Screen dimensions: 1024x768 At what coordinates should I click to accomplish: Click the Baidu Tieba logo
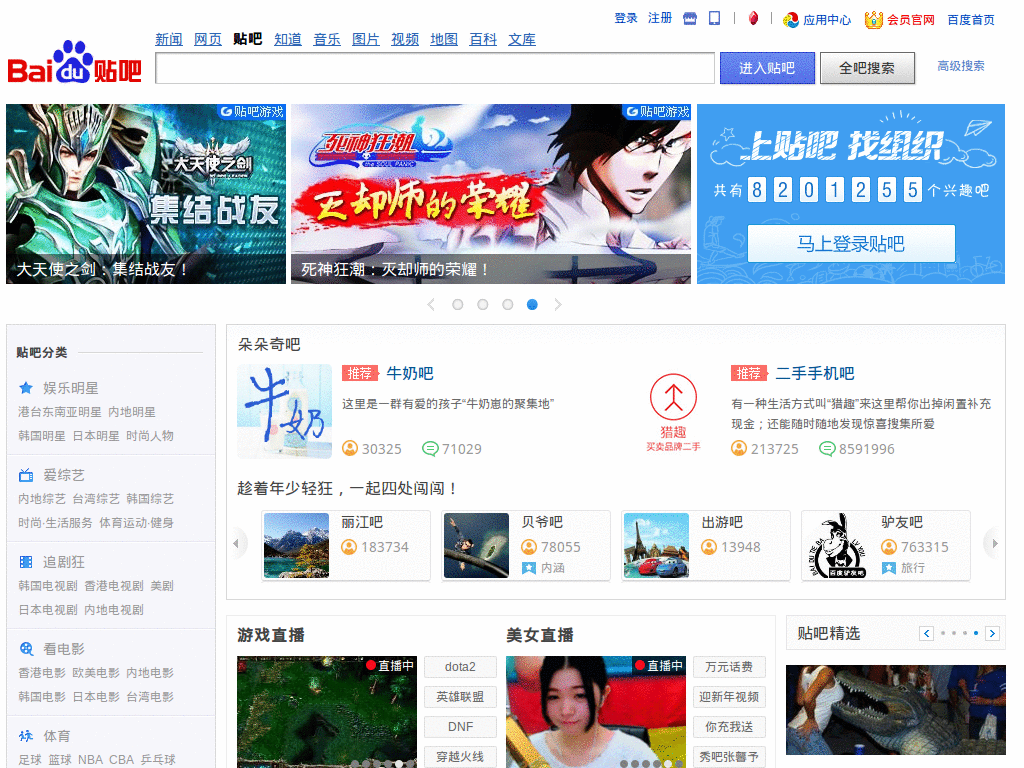point(74,63)
